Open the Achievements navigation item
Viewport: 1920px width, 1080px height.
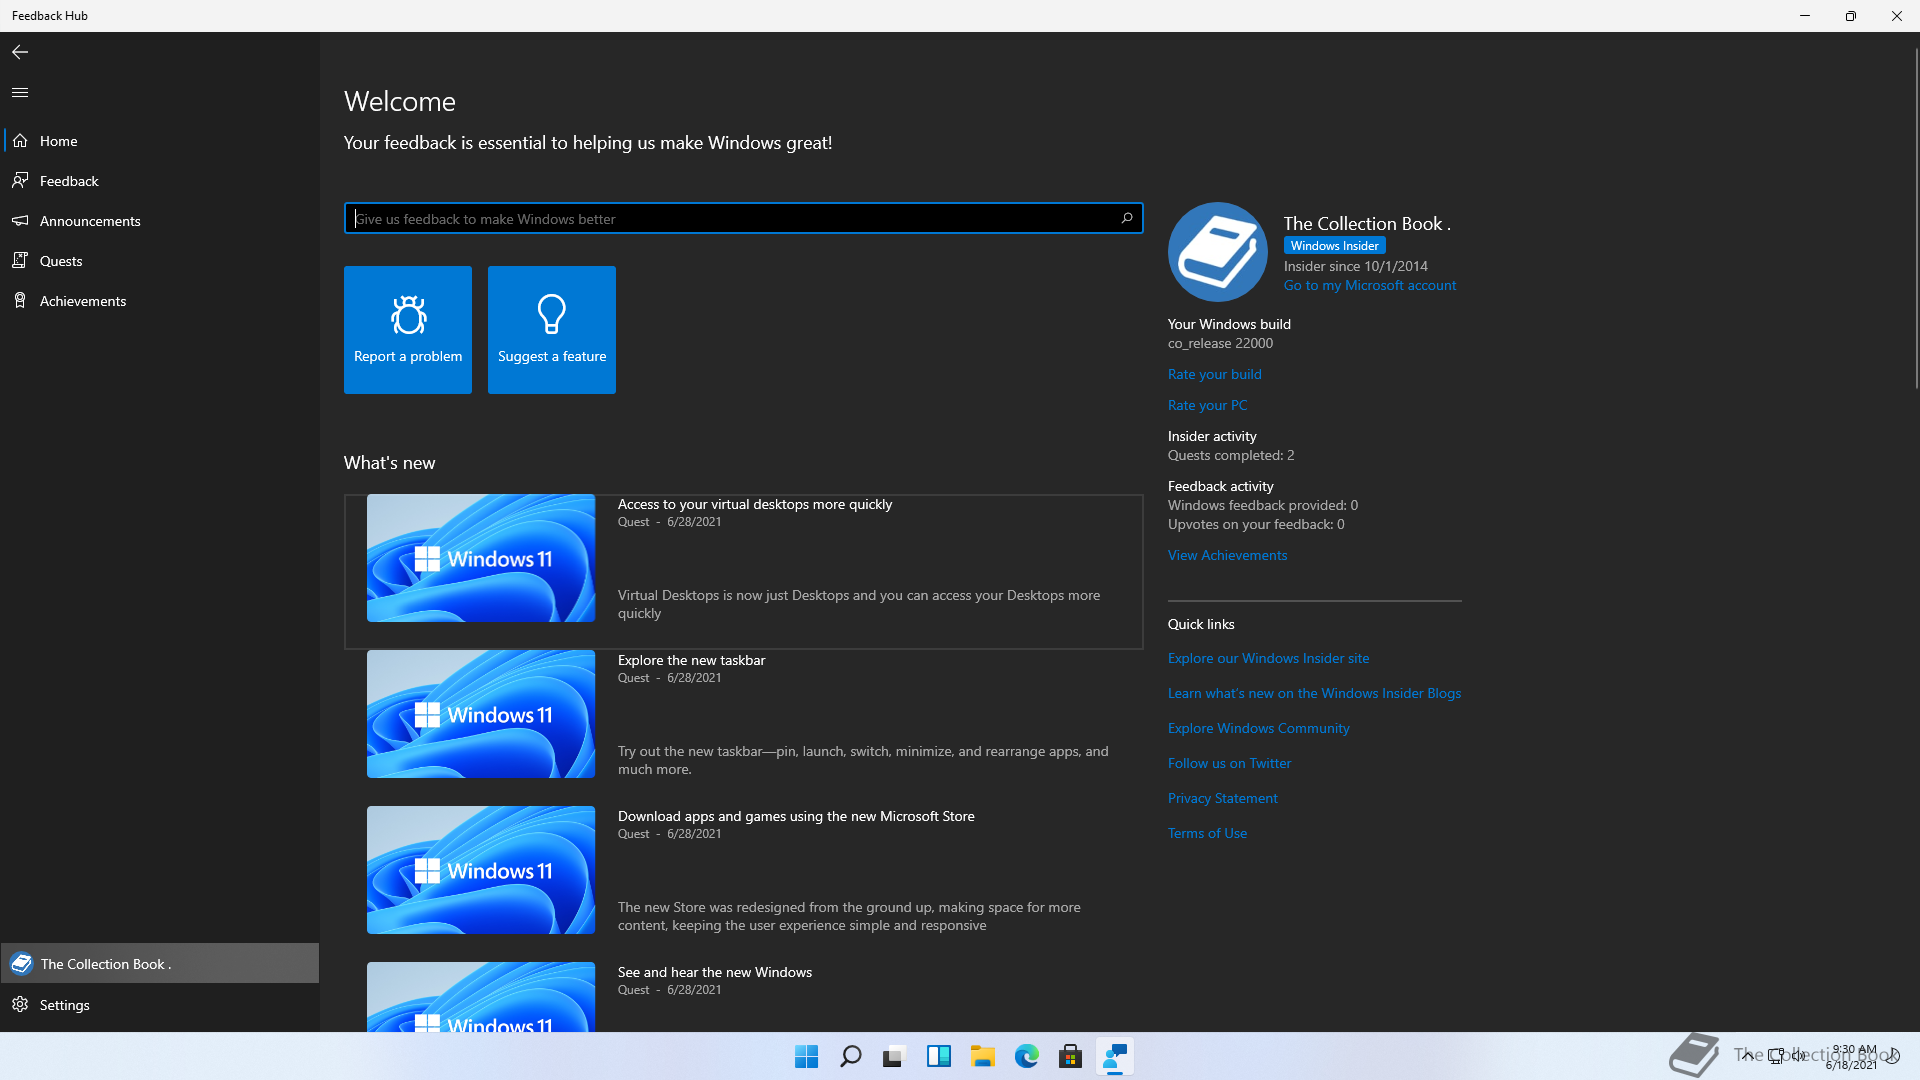pyautogui.click(x=160, y=301)
